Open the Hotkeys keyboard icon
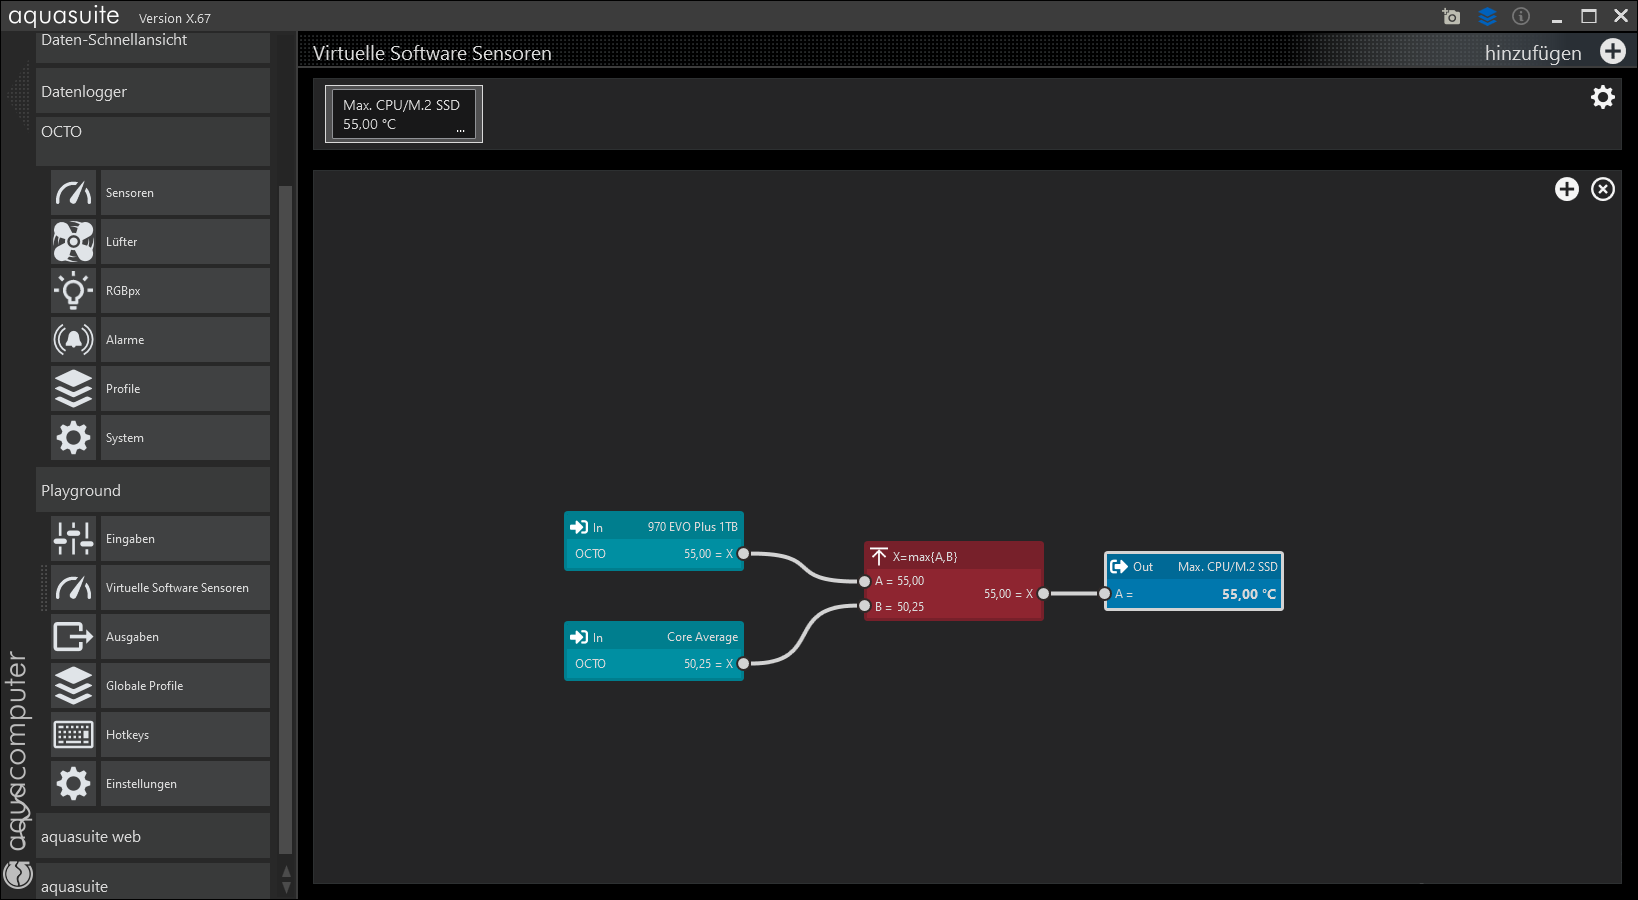1638x900 pixels. pos(73,735)
